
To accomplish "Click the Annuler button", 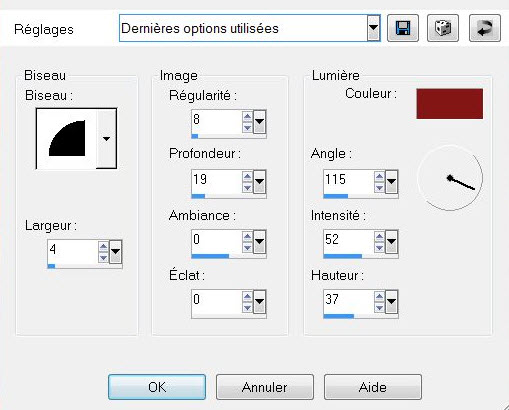I will tap(265, 387).
